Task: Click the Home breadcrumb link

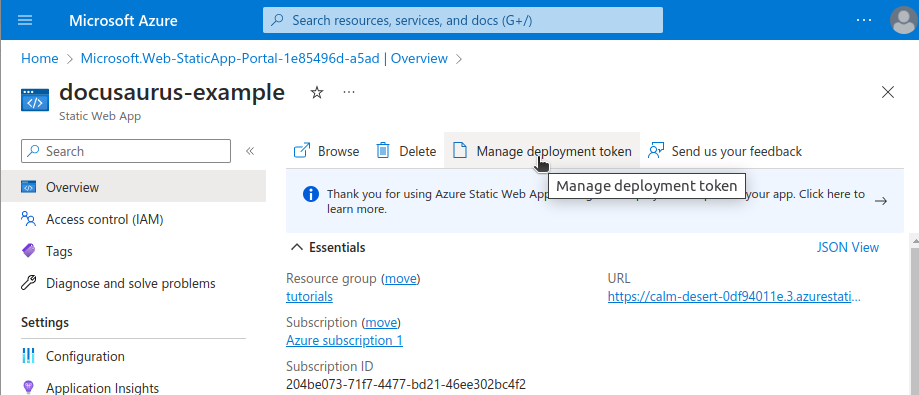Action: (40, 59)
